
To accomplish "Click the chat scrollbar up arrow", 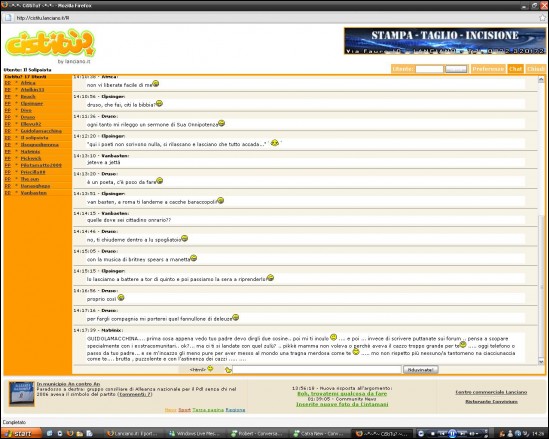I will click(541, 79).
